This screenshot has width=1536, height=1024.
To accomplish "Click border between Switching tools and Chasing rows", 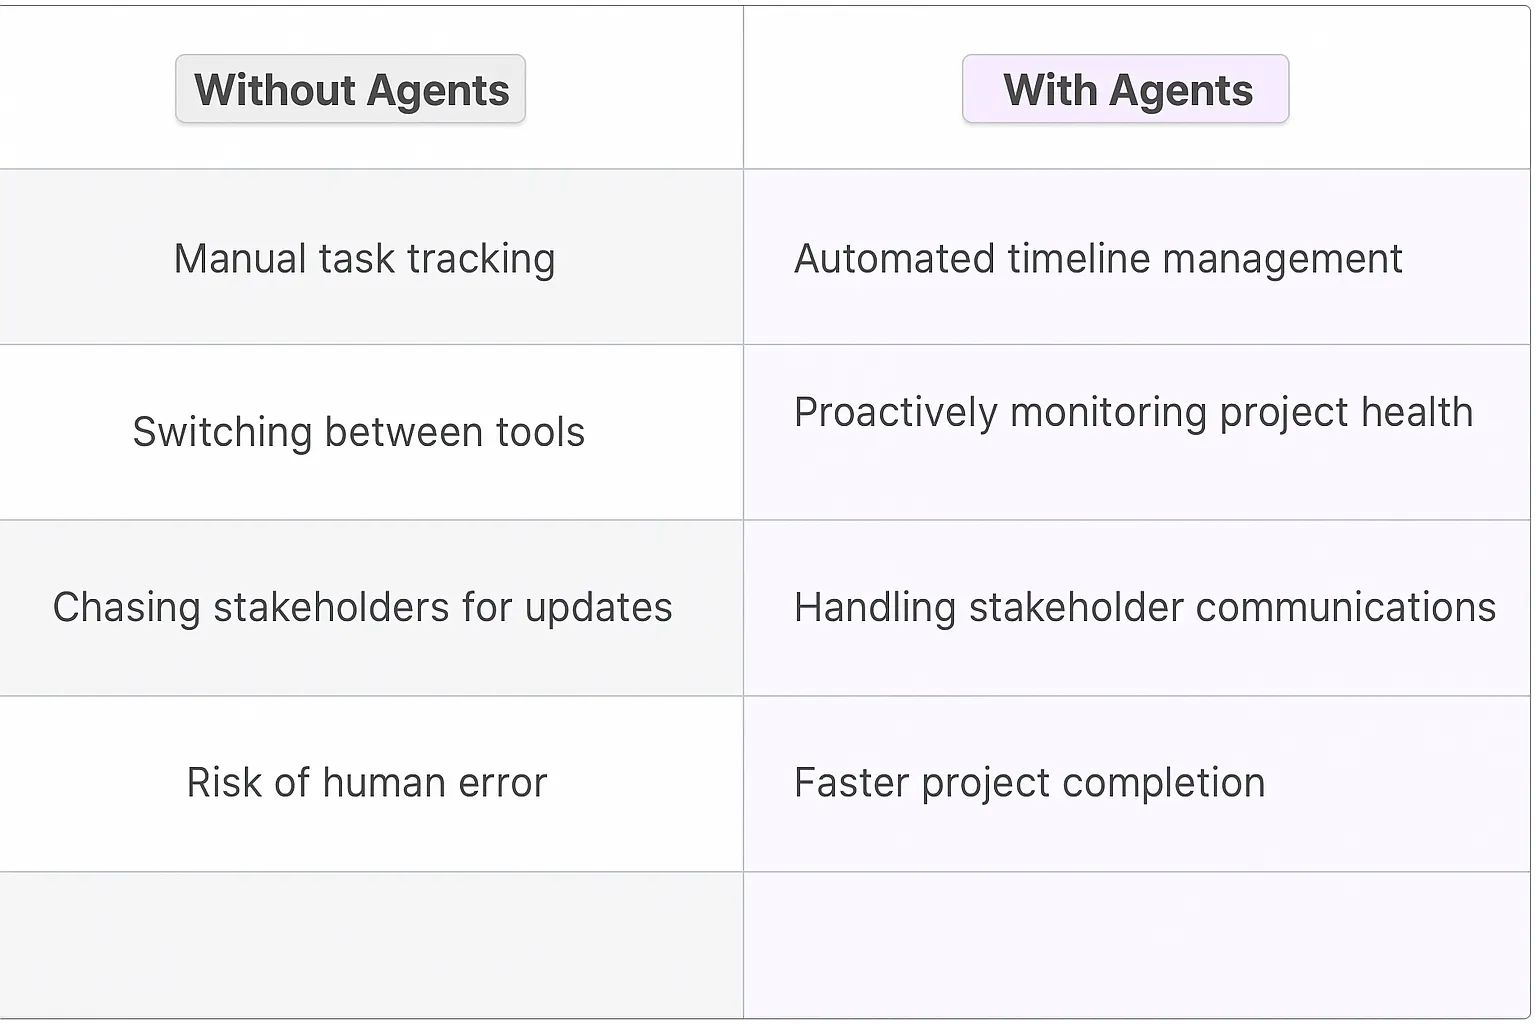I will [370, 520].
